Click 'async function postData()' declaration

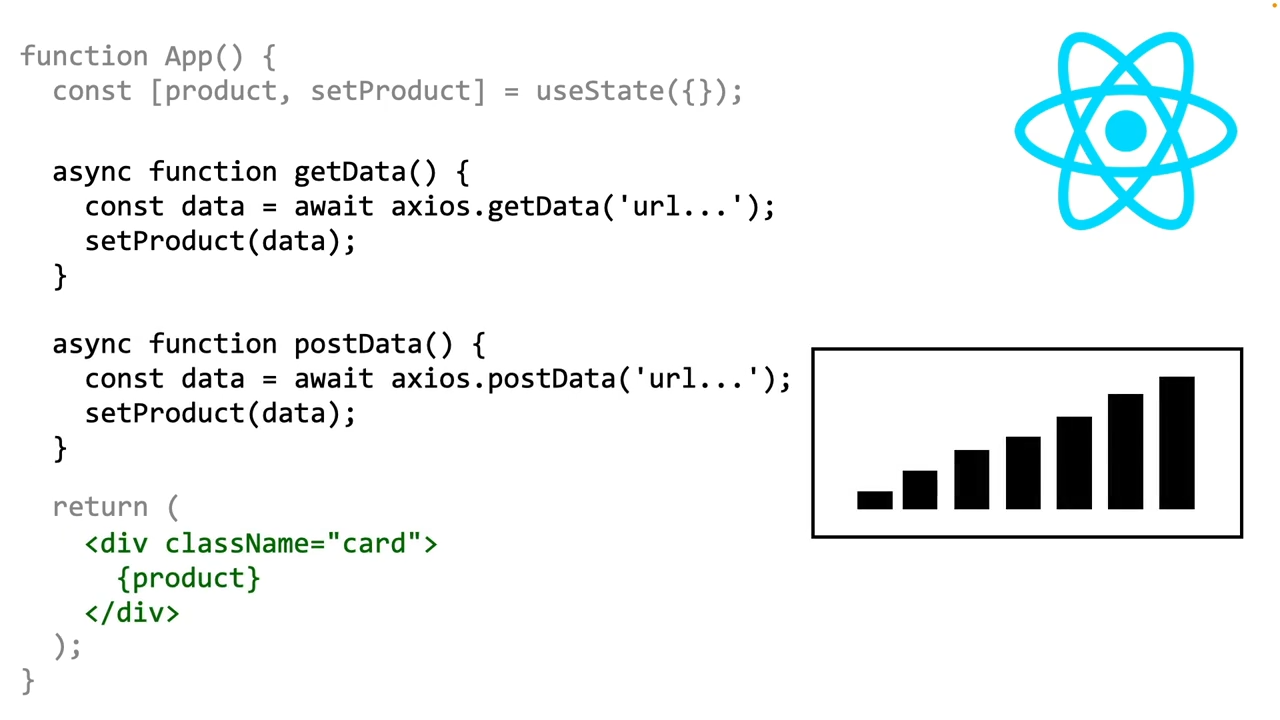[268, 344]
